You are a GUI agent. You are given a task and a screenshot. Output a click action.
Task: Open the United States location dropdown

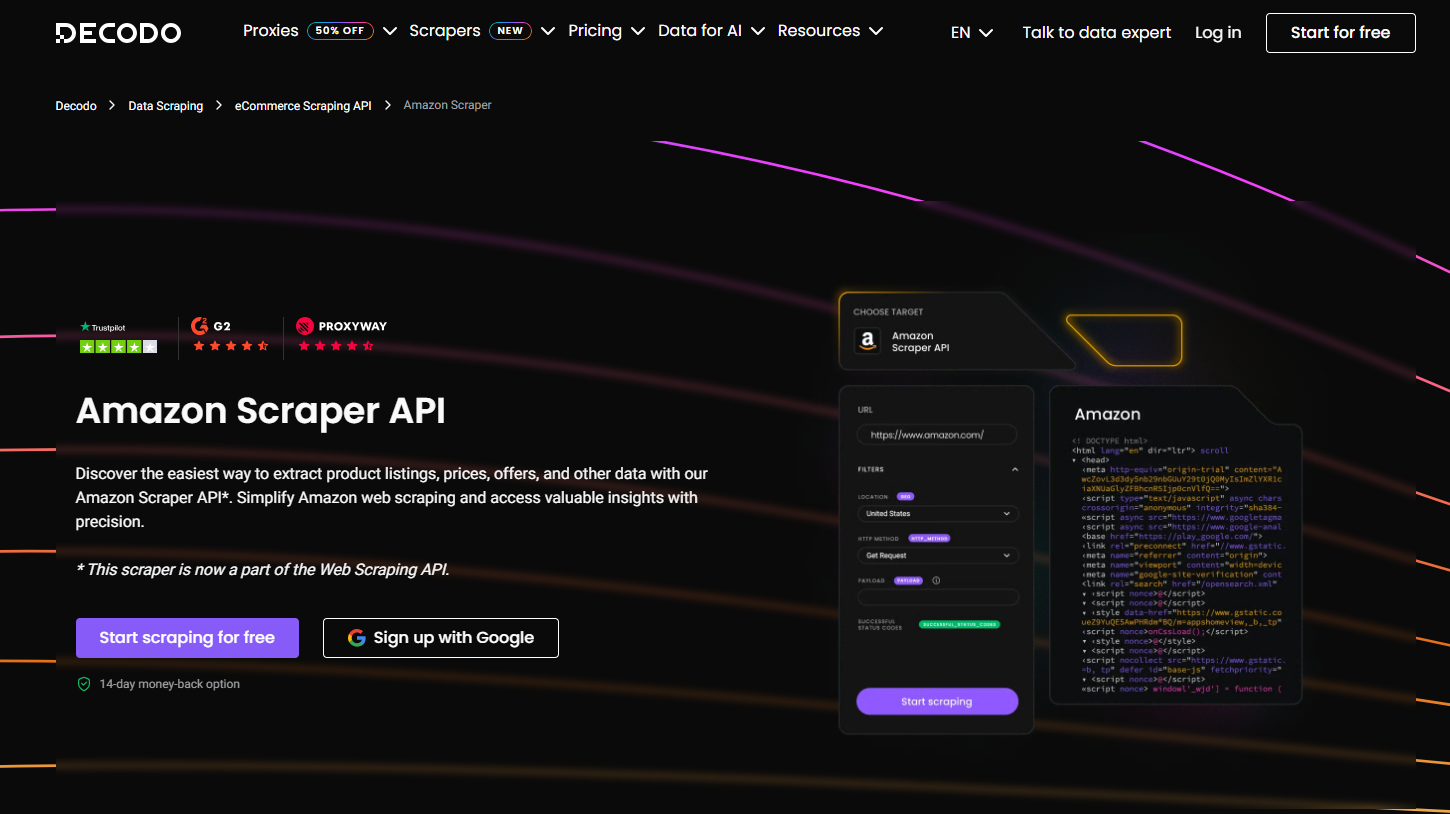[937, 514]
